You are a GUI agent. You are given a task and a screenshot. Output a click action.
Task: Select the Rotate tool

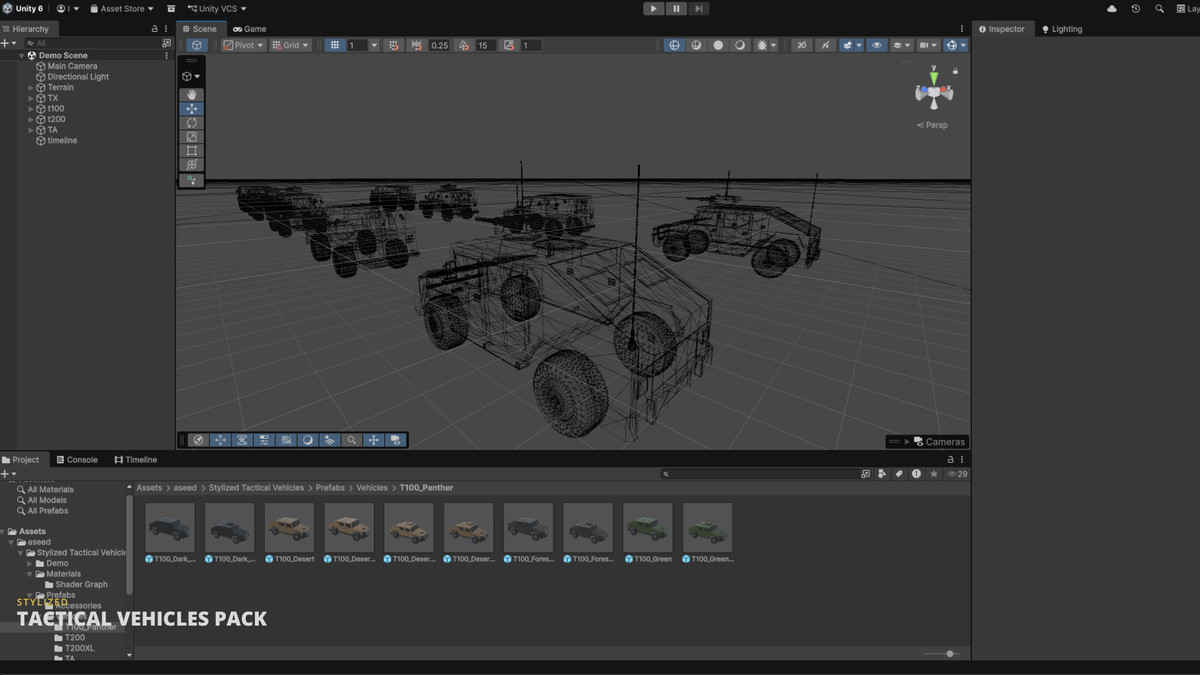pos(191,123)
